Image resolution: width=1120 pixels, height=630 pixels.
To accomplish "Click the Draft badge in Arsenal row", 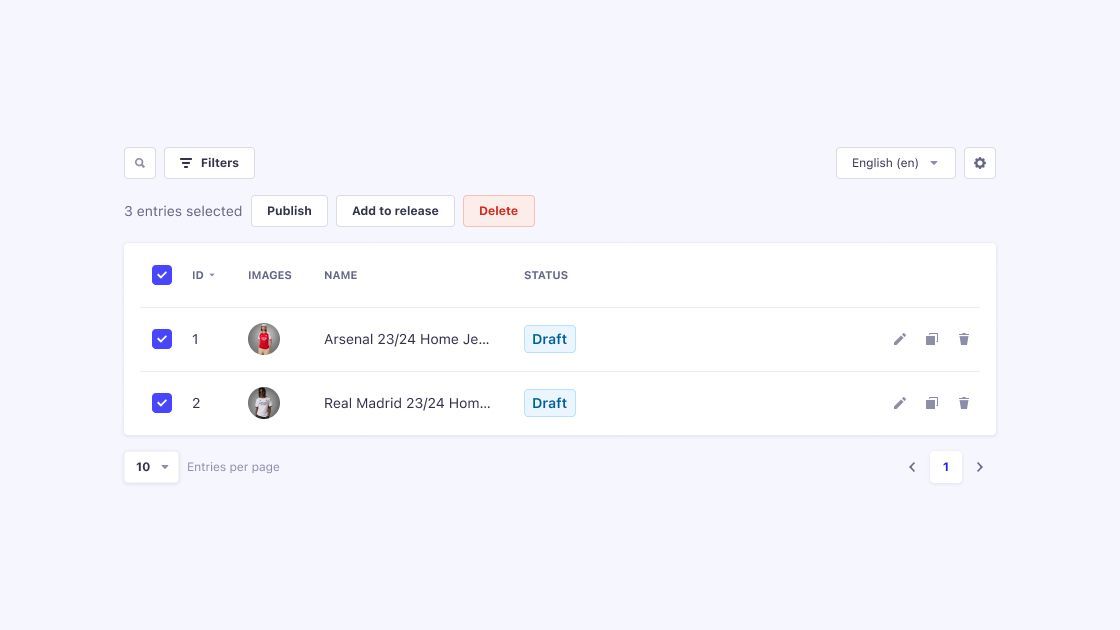I will coord(549,339).
